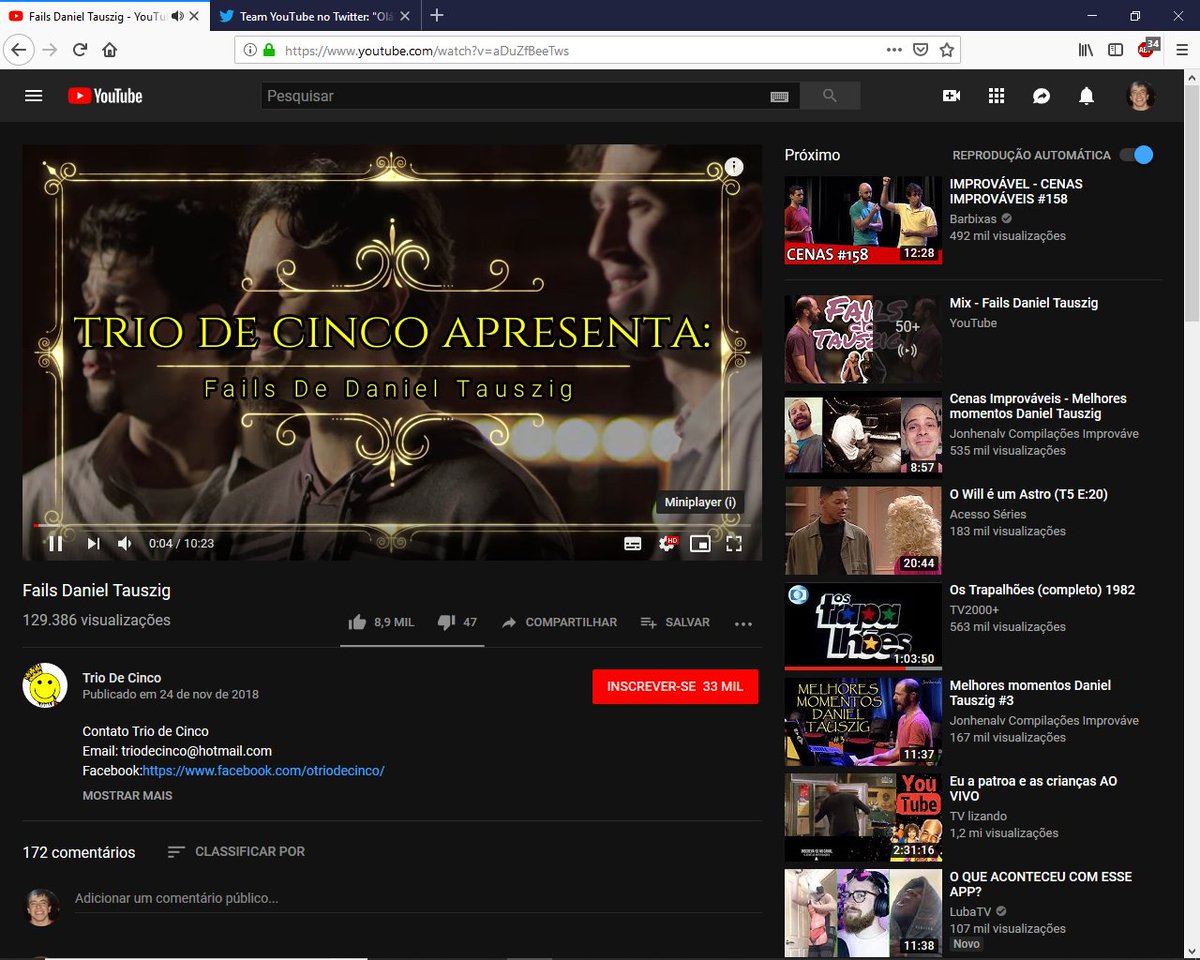Reload the current page
Viewport: 1200px width, 960px height.
79,49
